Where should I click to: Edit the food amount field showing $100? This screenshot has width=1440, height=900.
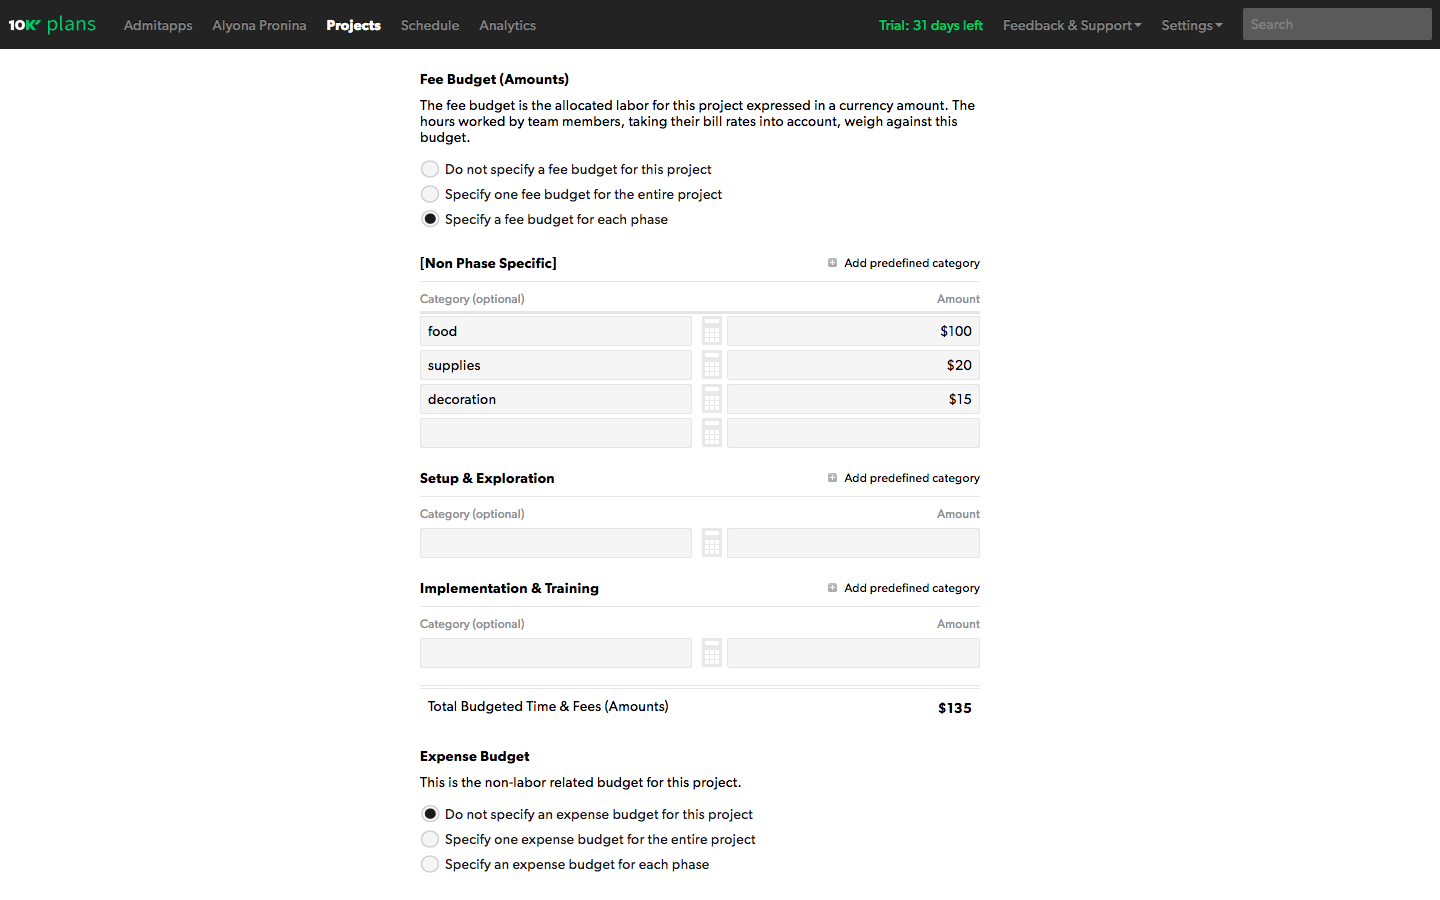point(853,331)
